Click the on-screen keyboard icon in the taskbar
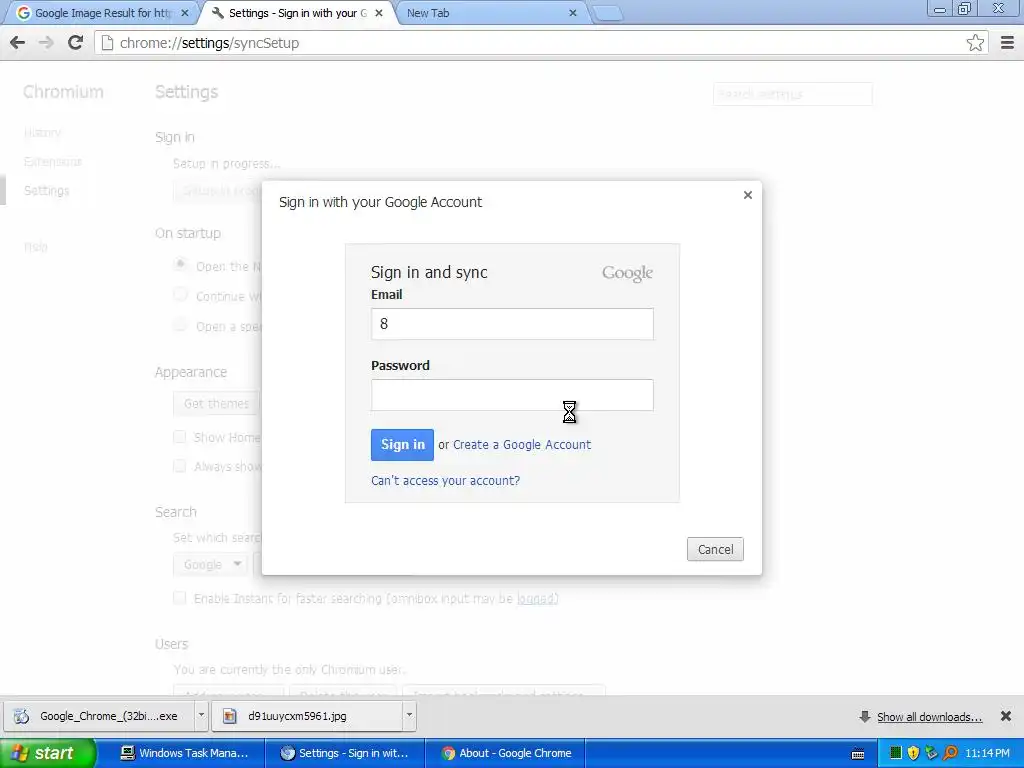The height and width of the screenshot is (768, 1024). (x=858, y=754)
